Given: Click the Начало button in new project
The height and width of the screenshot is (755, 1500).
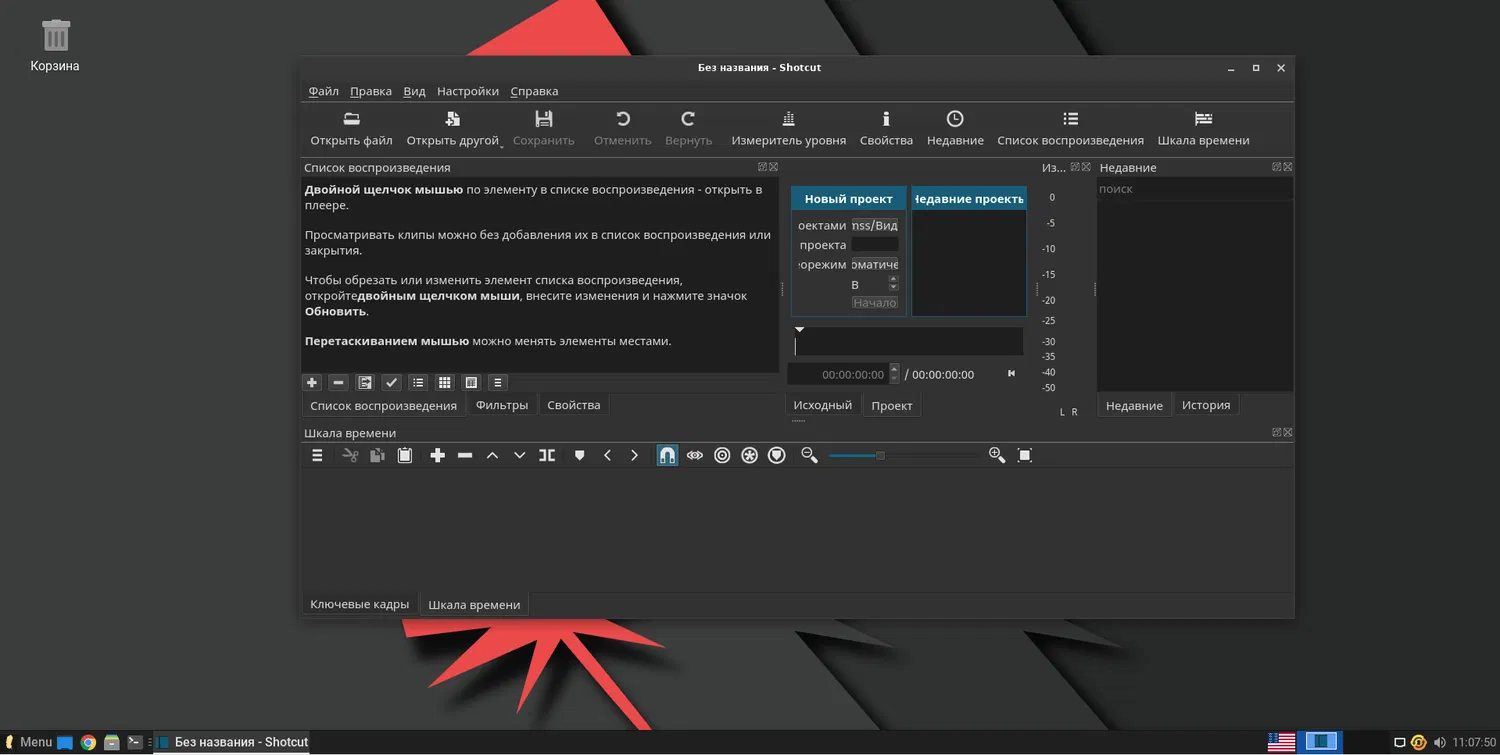Looking at the screenshot, I should [875, 302].
